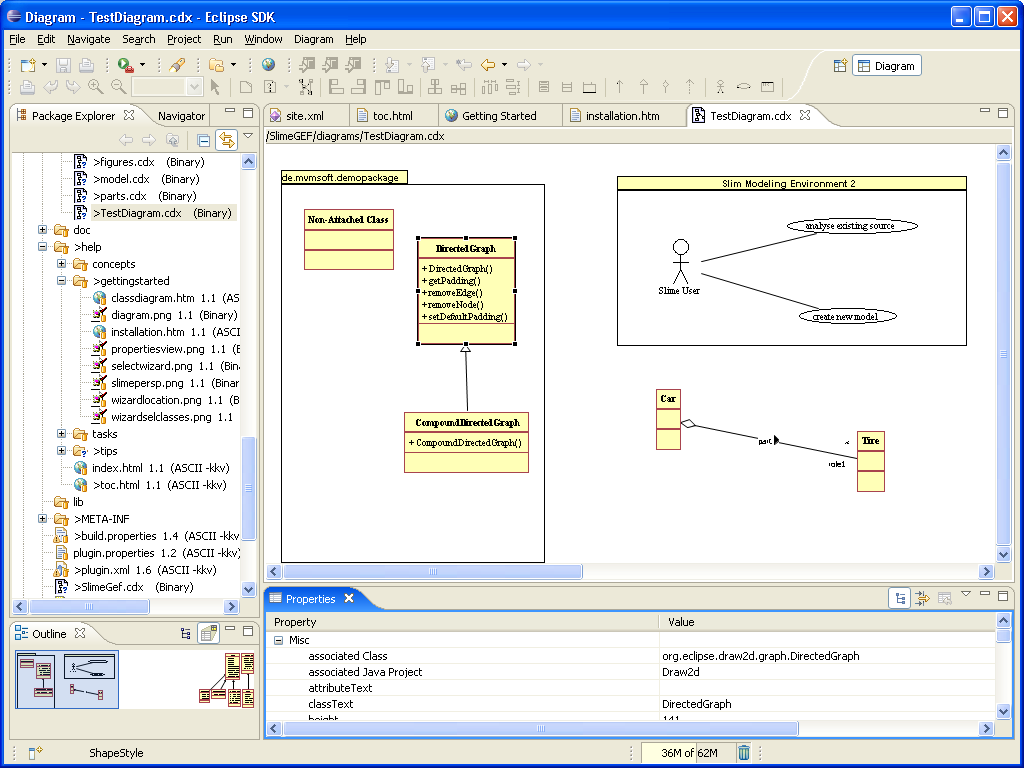
Task: Open the Properties view drop-down menu
Action: pos(966,595)
